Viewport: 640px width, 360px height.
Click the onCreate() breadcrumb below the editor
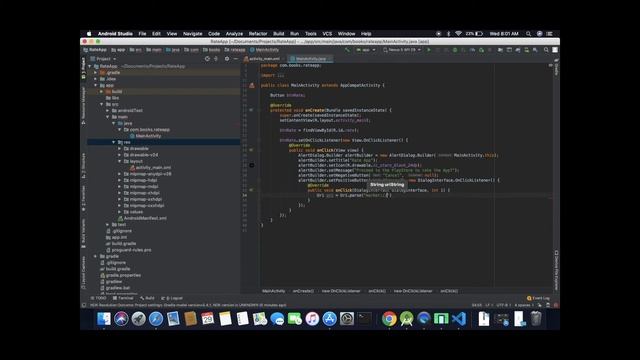tap(303, 291)
